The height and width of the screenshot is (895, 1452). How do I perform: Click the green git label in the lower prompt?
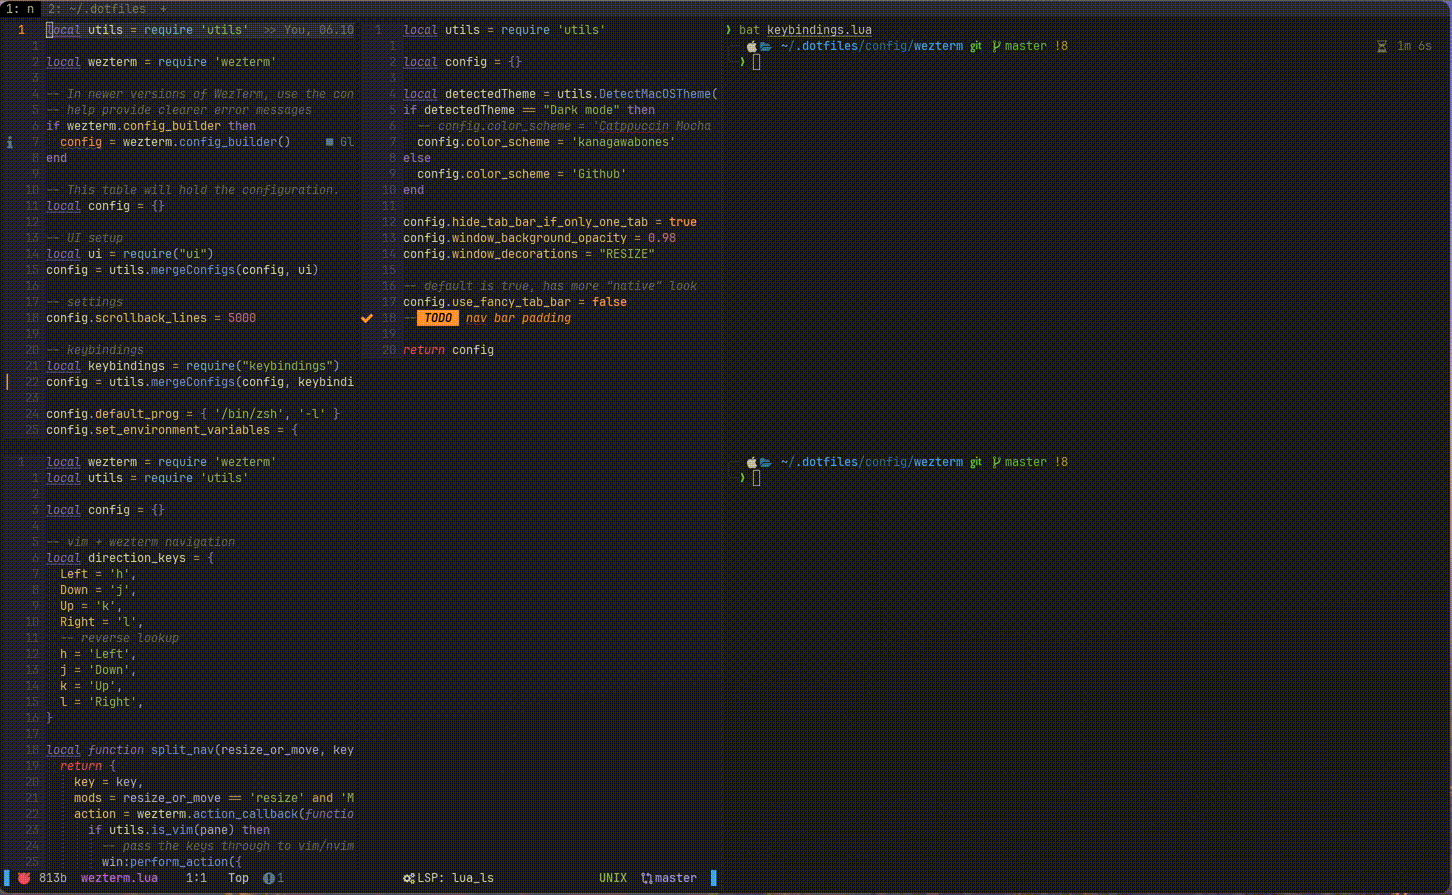coord(976,462)
